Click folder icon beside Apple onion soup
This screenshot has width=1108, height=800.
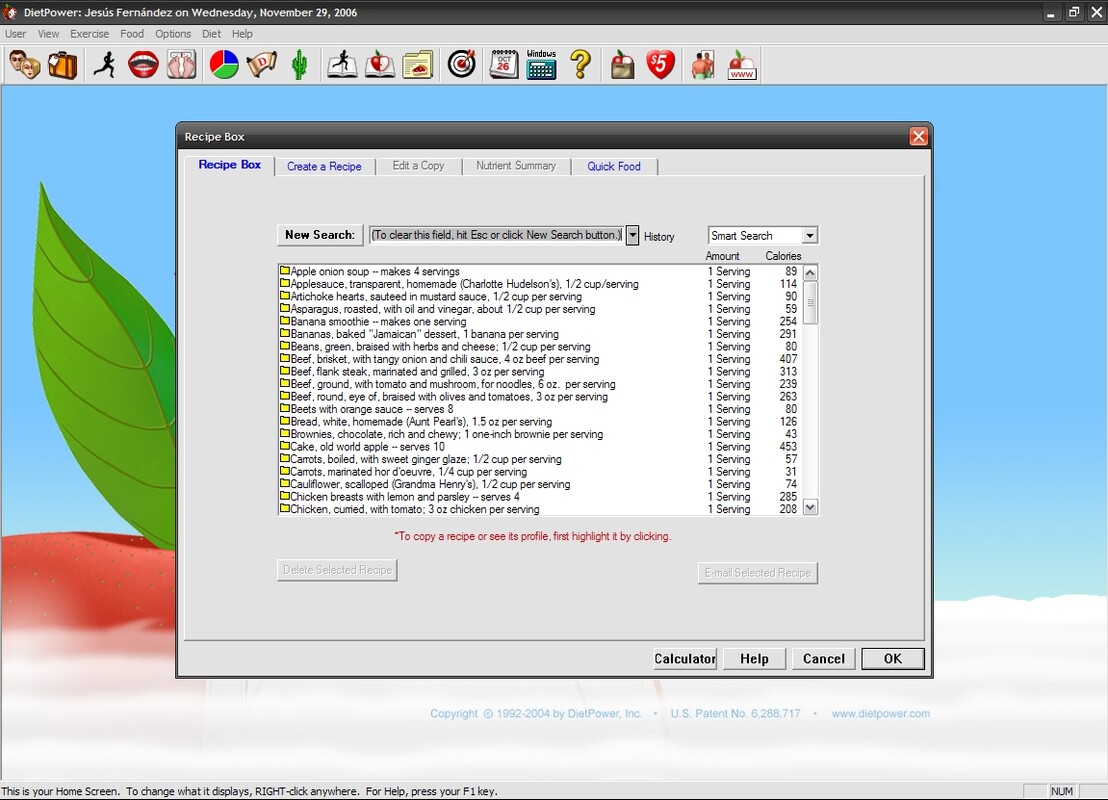(284, 271)
